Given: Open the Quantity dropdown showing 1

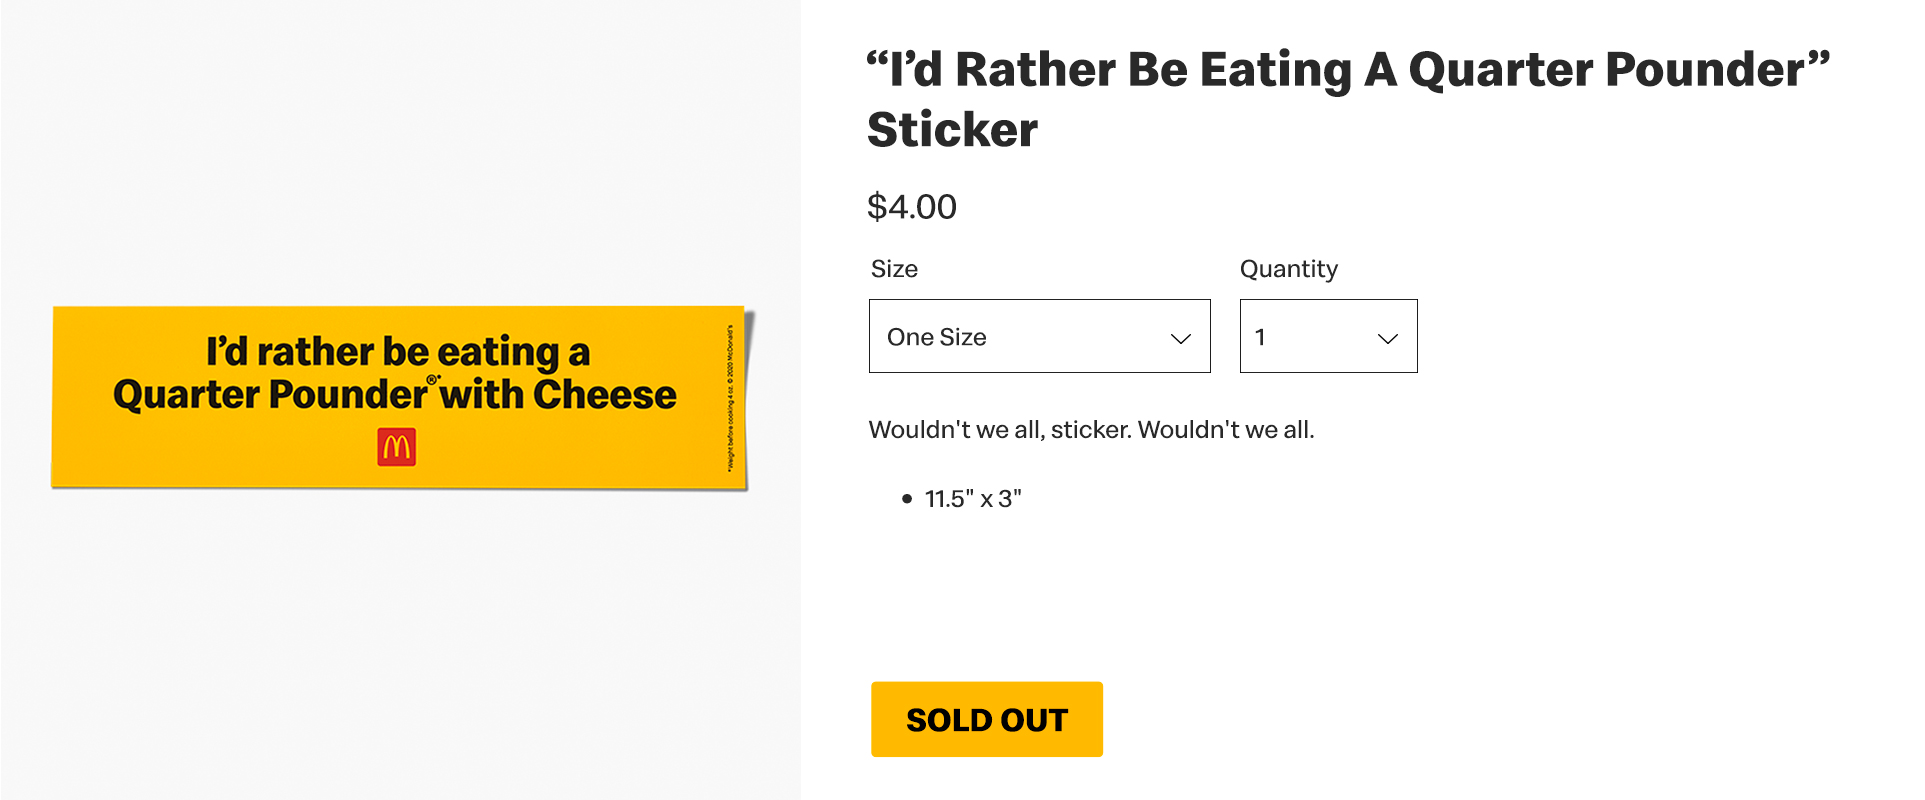Looking at the screenshot, I should [1327, 336].
